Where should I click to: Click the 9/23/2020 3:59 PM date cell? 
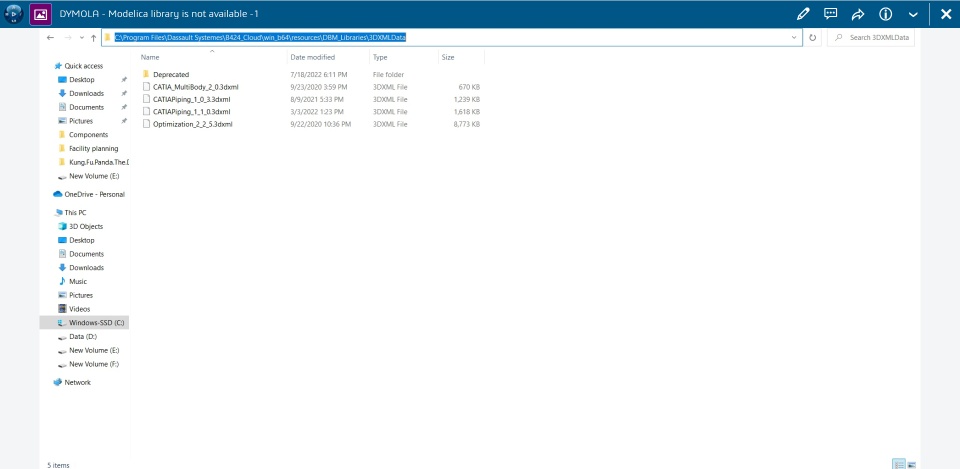click(318, 87)
